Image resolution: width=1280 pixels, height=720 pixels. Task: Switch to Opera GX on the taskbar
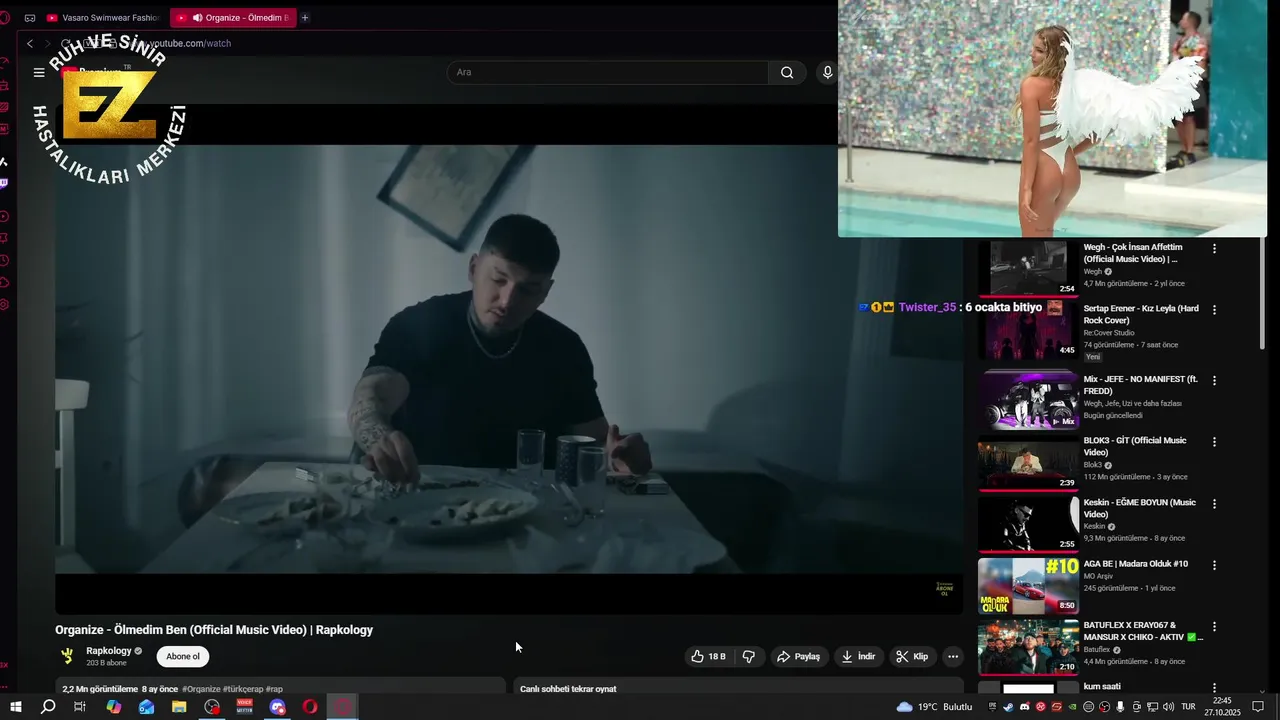point(343,707)
